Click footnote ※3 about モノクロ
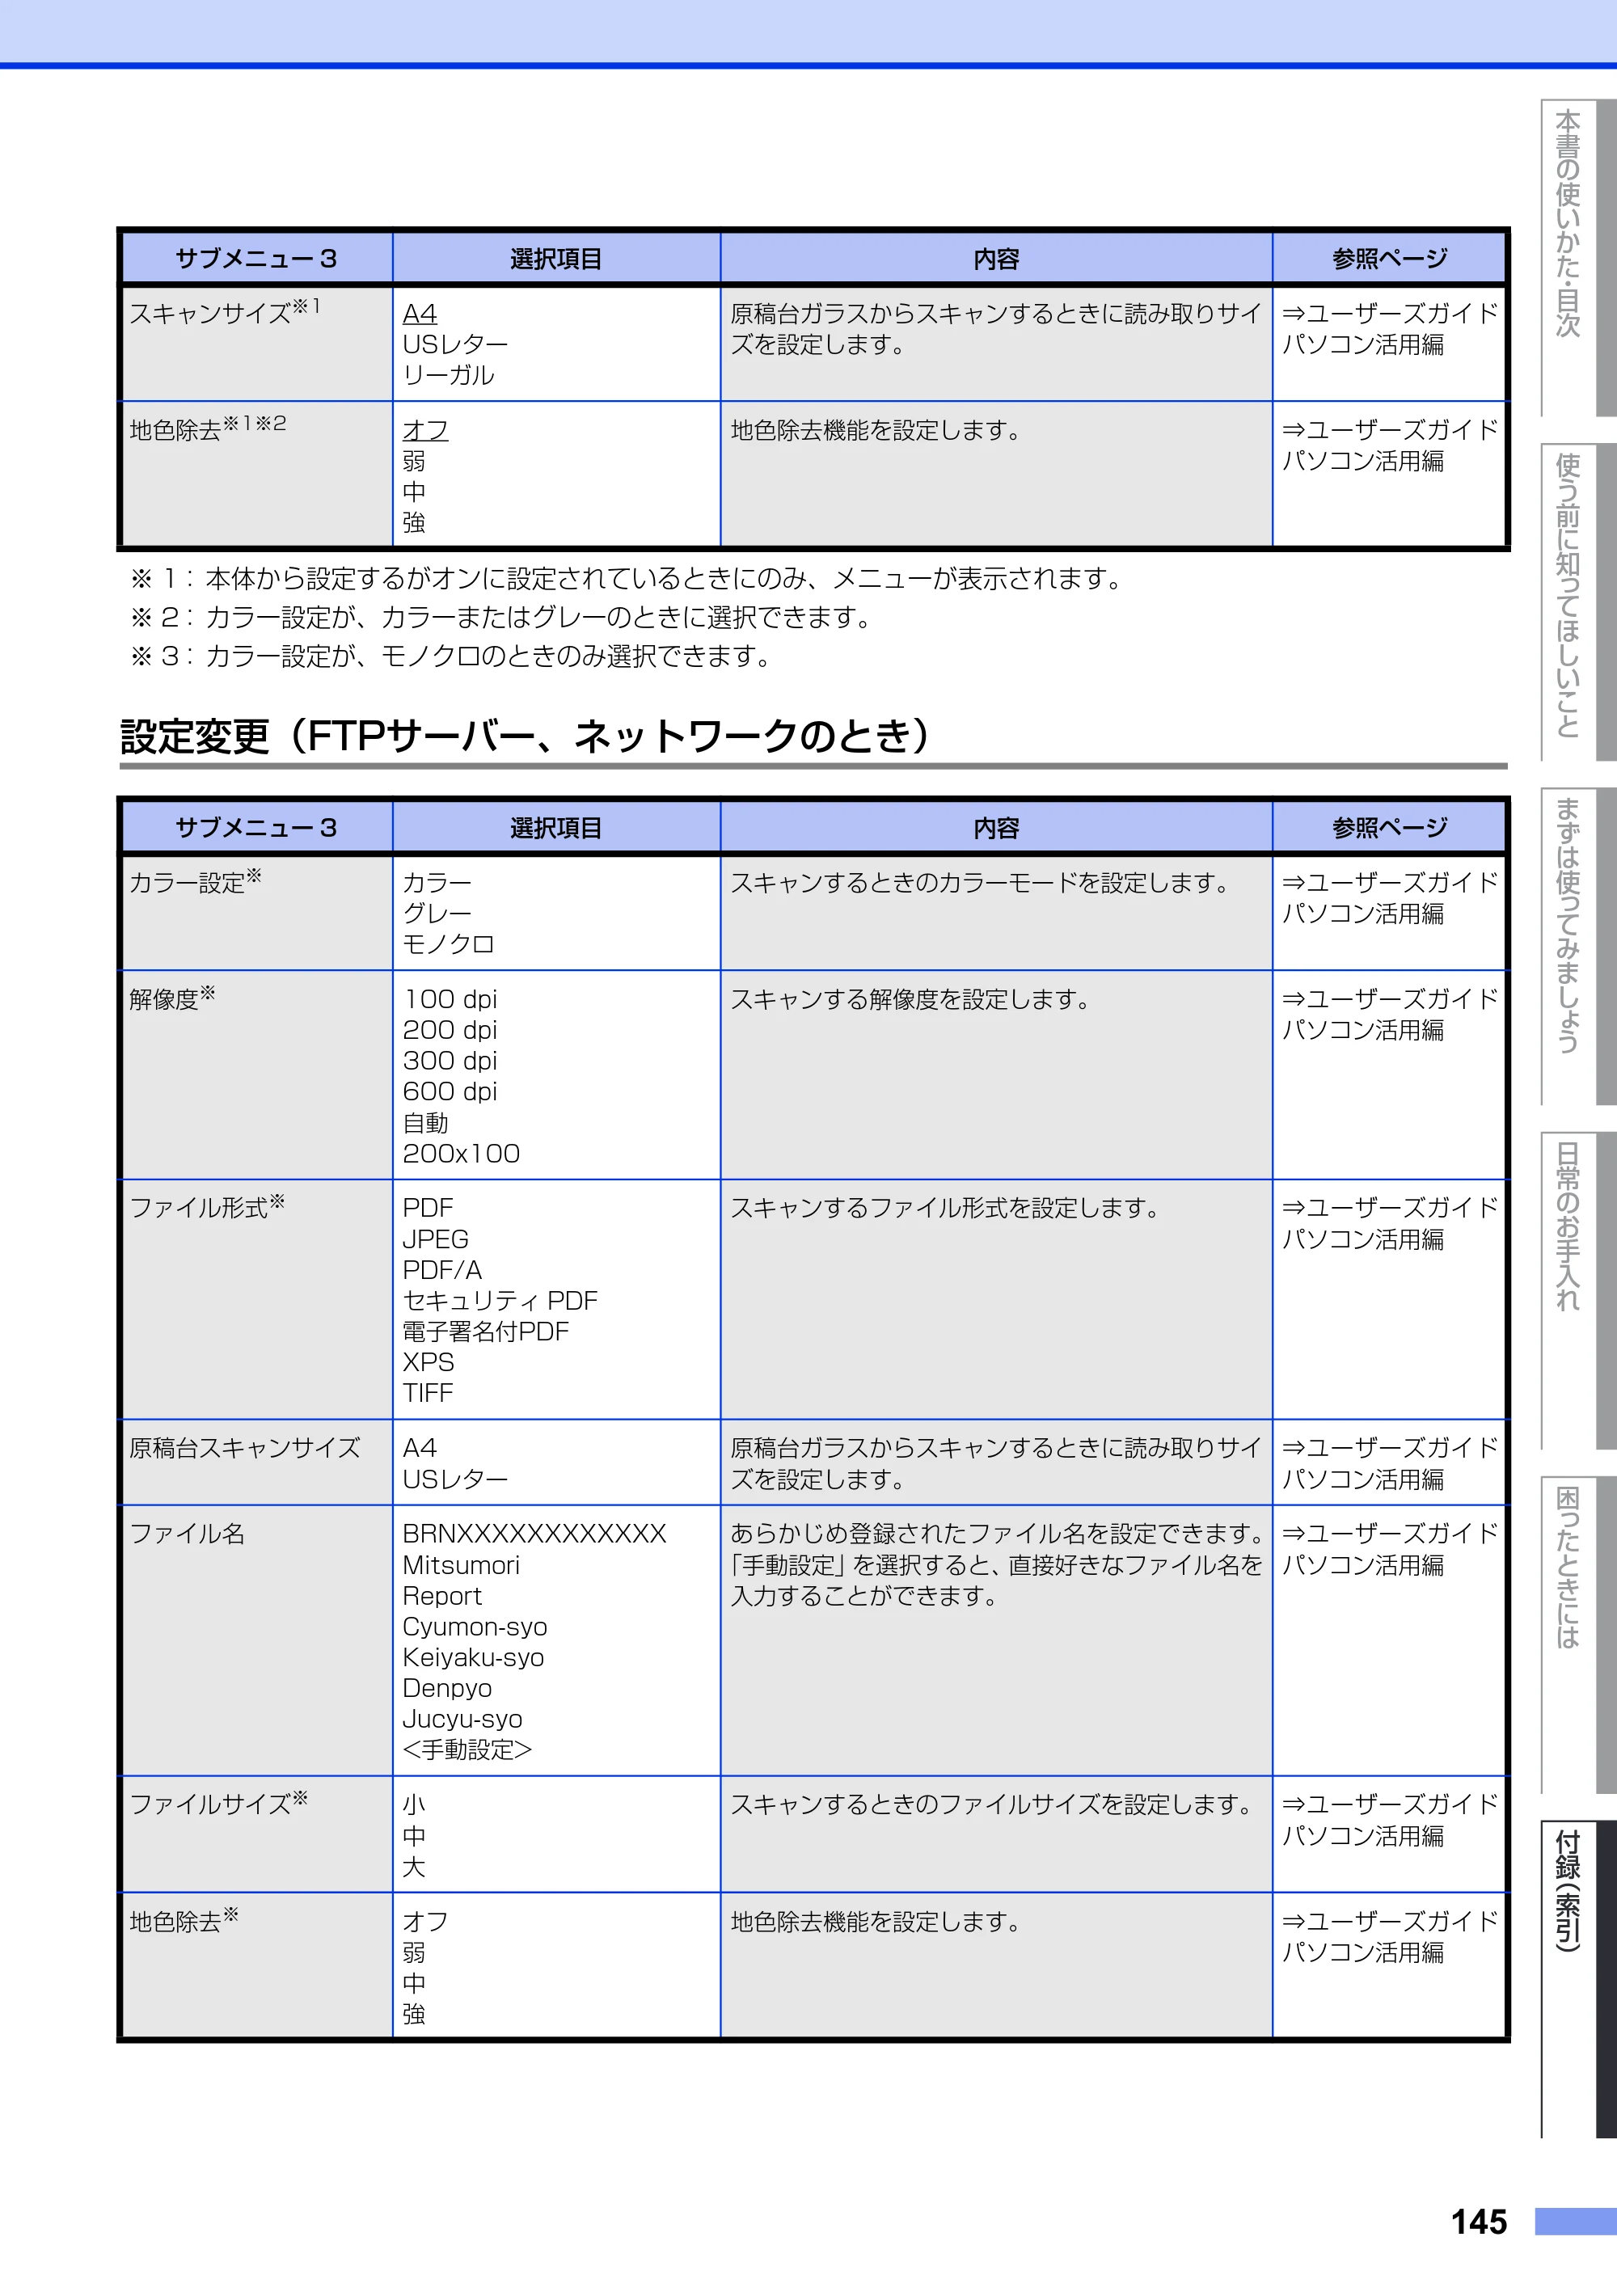1617x2296 pixels. coord(451,656)
